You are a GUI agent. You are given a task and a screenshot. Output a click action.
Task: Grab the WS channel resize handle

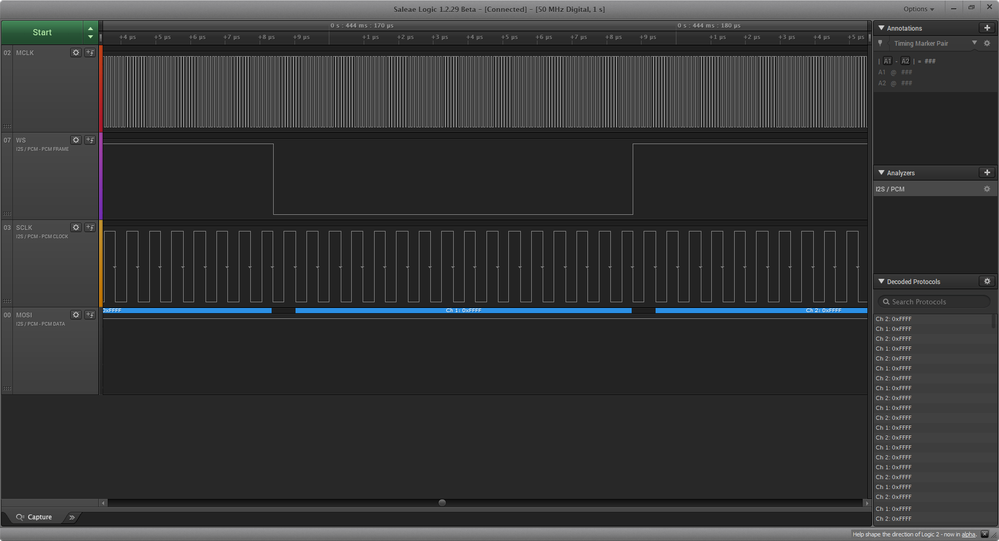coord(7,214)
